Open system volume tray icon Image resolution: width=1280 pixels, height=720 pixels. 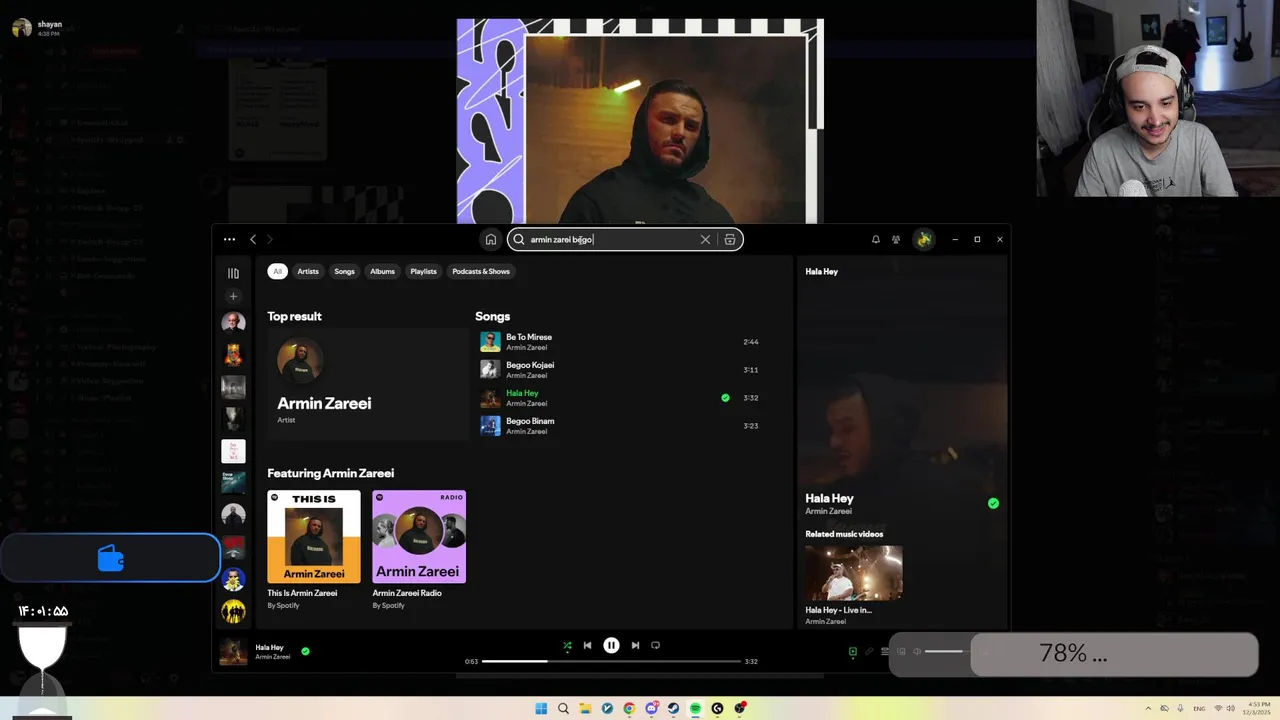(1229, 708)
